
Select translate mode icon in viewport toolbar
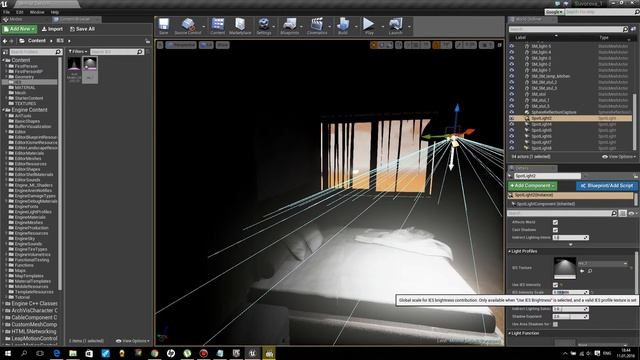(373, 45)
